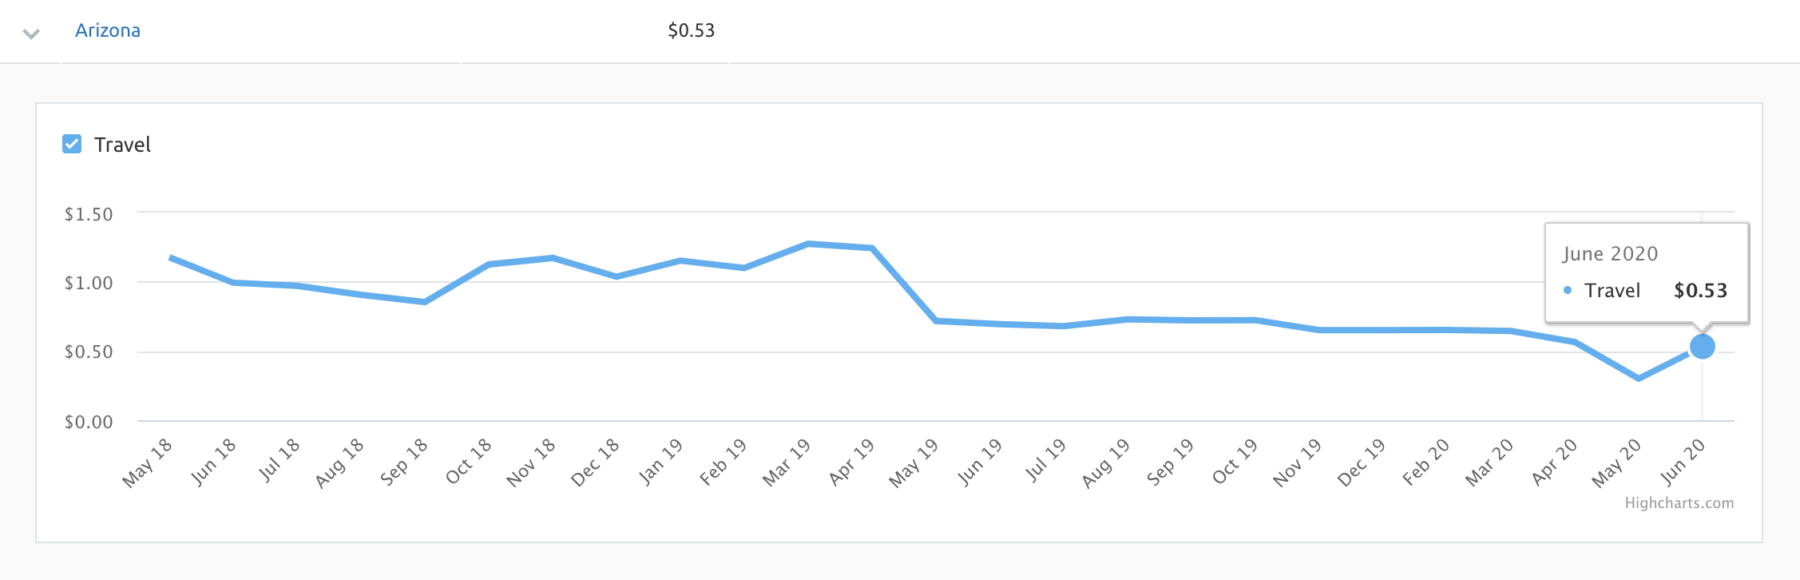Select the Jan 19 x-axis label
1800x580 pixels.
click(x=660, y=461)
